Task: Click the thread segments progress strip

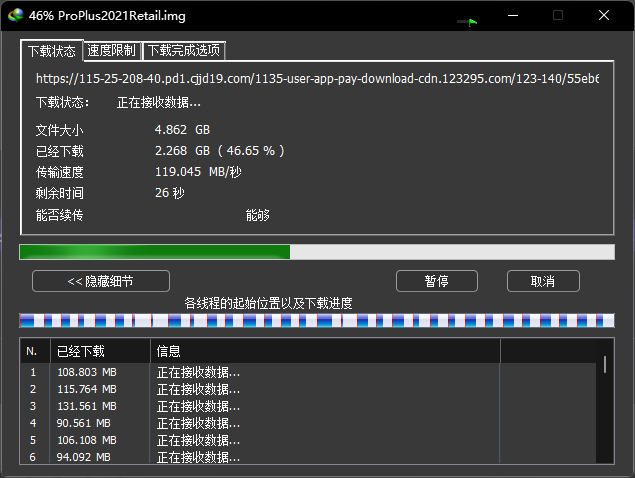Action: [316, 320]
